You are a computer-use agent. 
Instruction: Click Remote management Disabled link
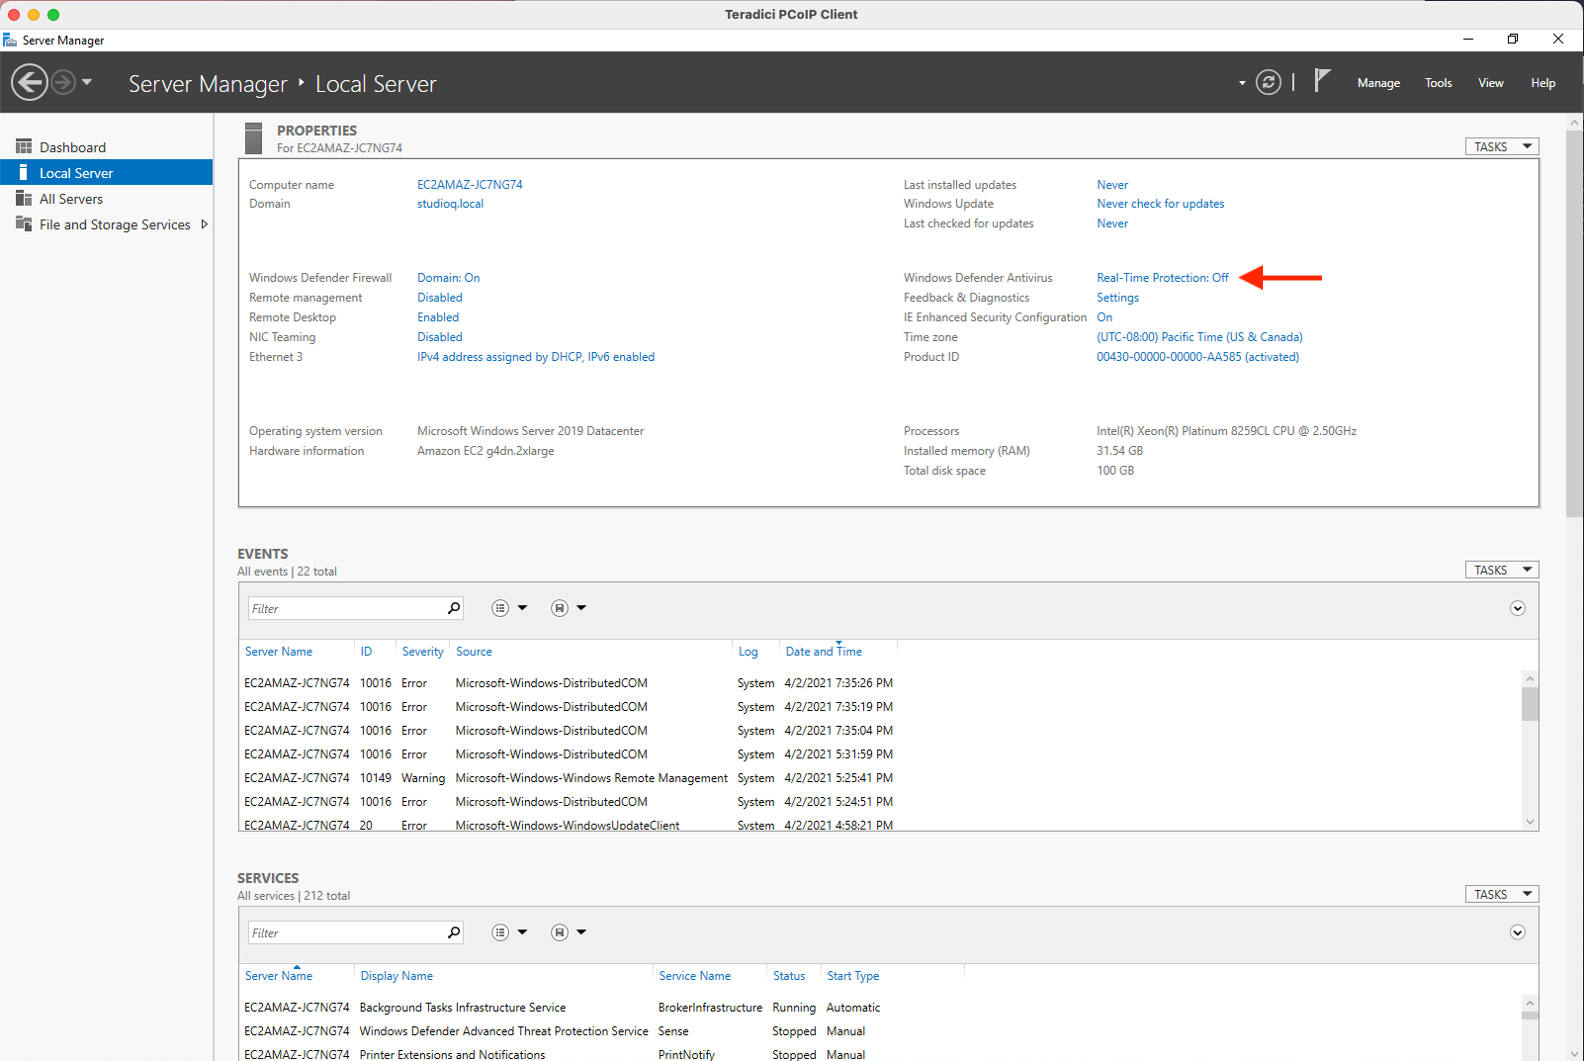coord(439,298)
